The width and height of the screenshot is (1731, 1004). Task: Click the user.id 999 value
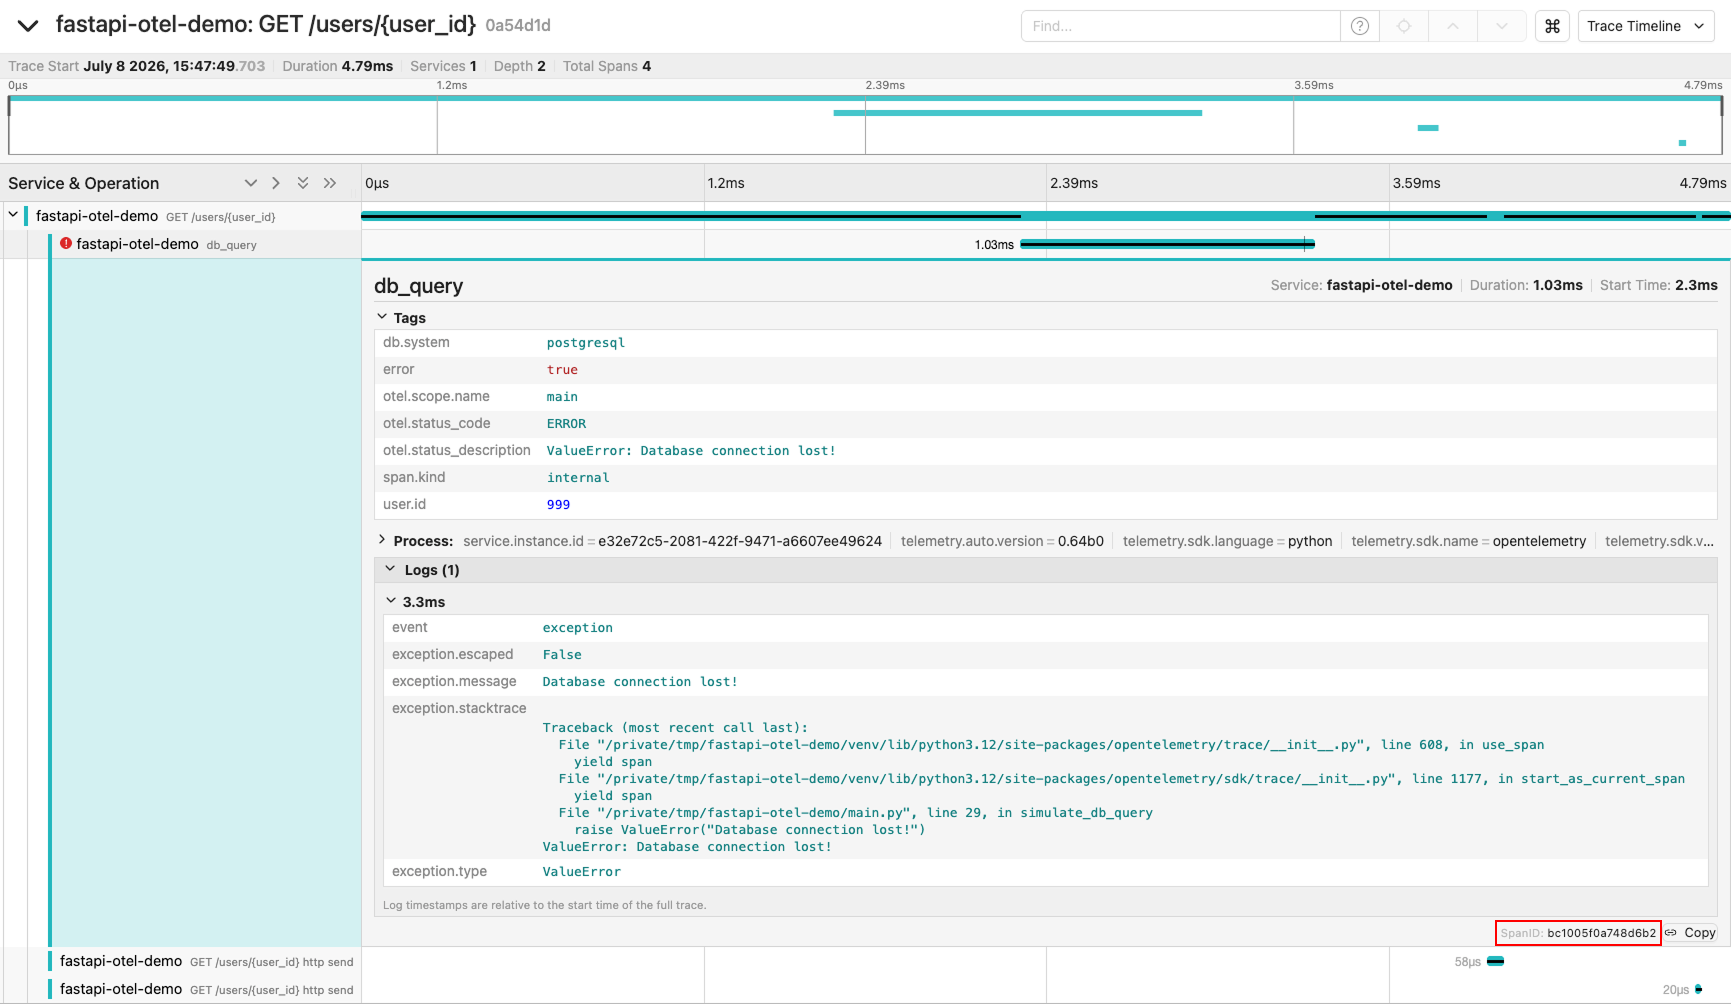click(x=558, y=505)
